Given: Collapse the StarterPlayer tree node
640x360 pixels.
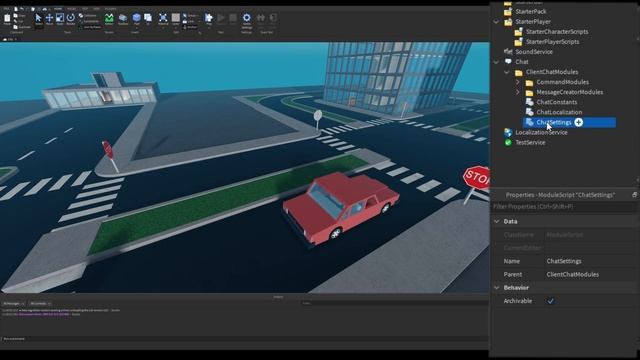Looking at the screenshot, I should point(496,22).
